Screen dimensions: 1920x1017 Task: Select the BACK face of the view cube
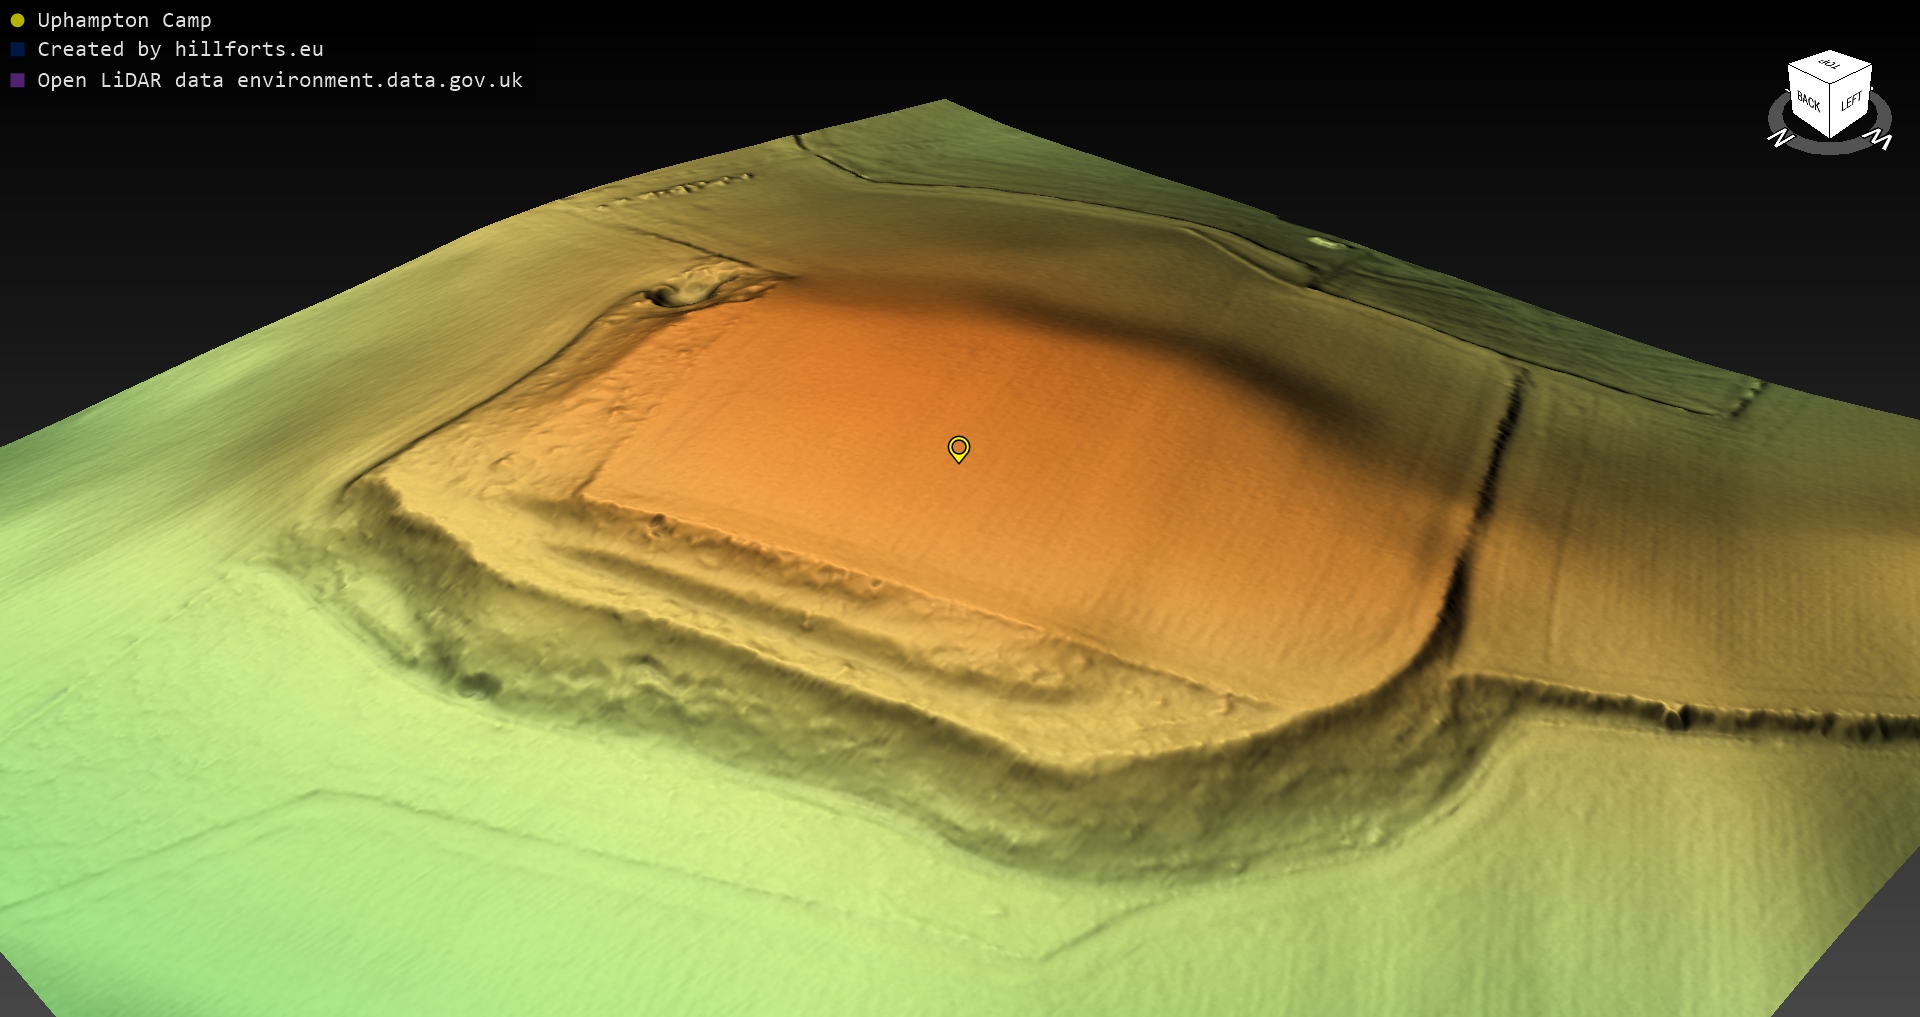(x=1808, y=102)
